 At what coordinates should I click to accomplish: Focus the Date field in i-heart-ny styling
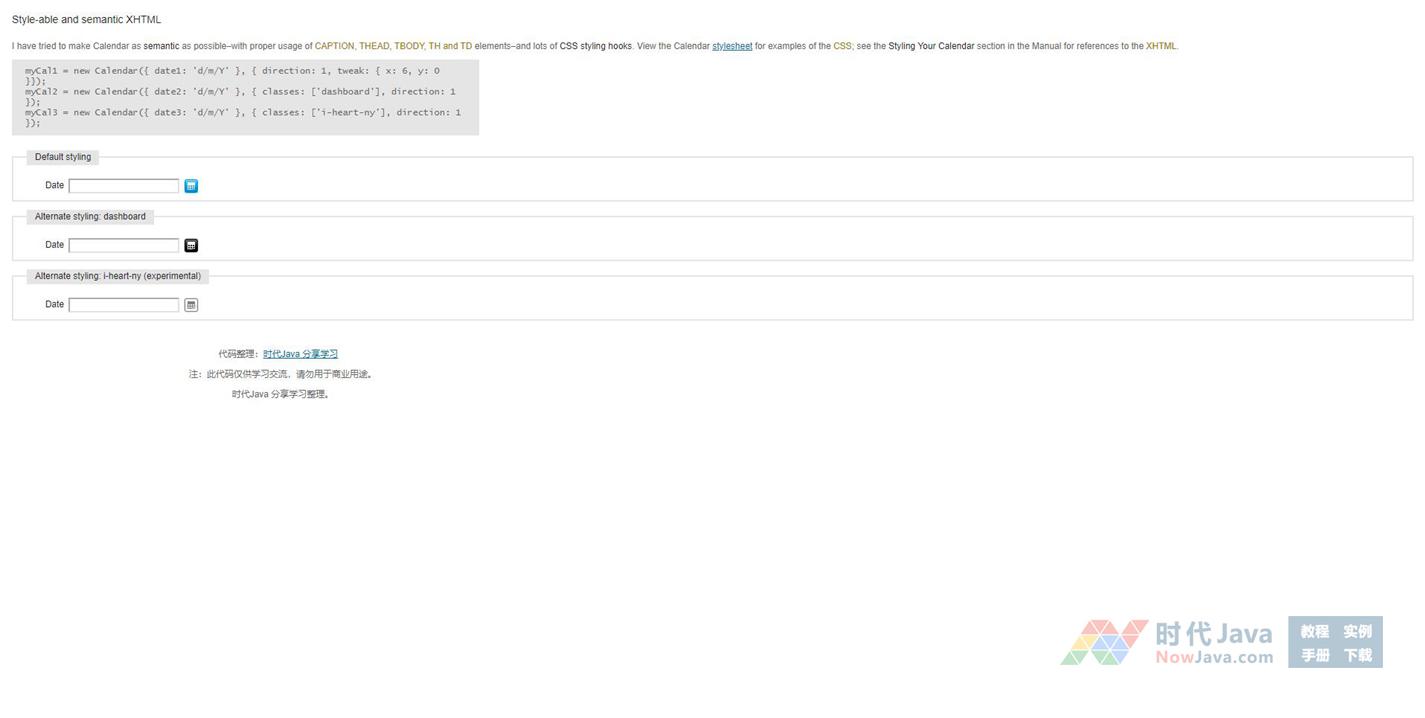pos(123,305)
